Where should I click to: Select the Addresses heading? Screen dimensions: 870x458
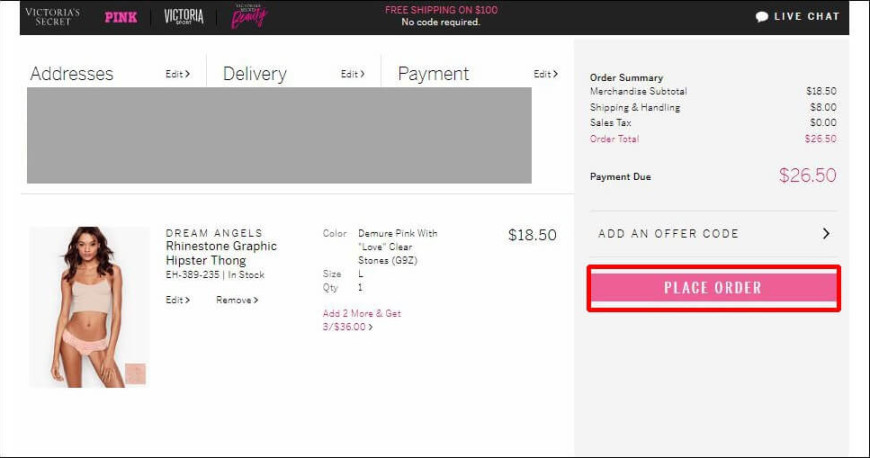point(72,74)
